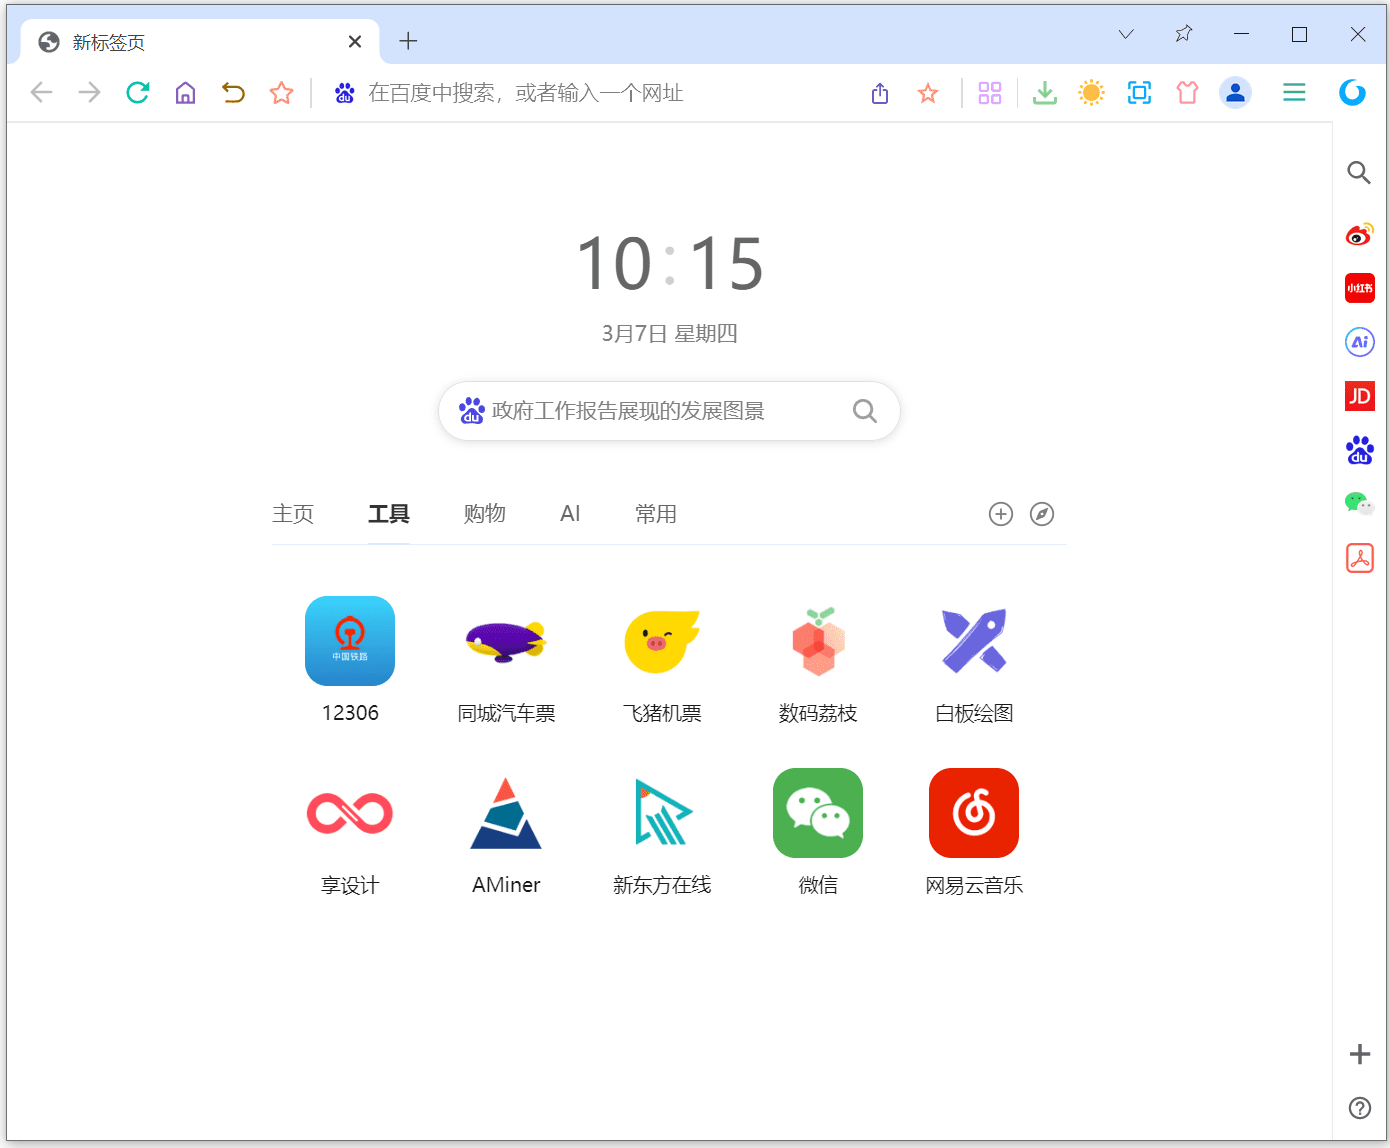This screenshot has height=1148, width=1390.
Task: Open the 飞猪机票 shortcut
Action: 662,660
